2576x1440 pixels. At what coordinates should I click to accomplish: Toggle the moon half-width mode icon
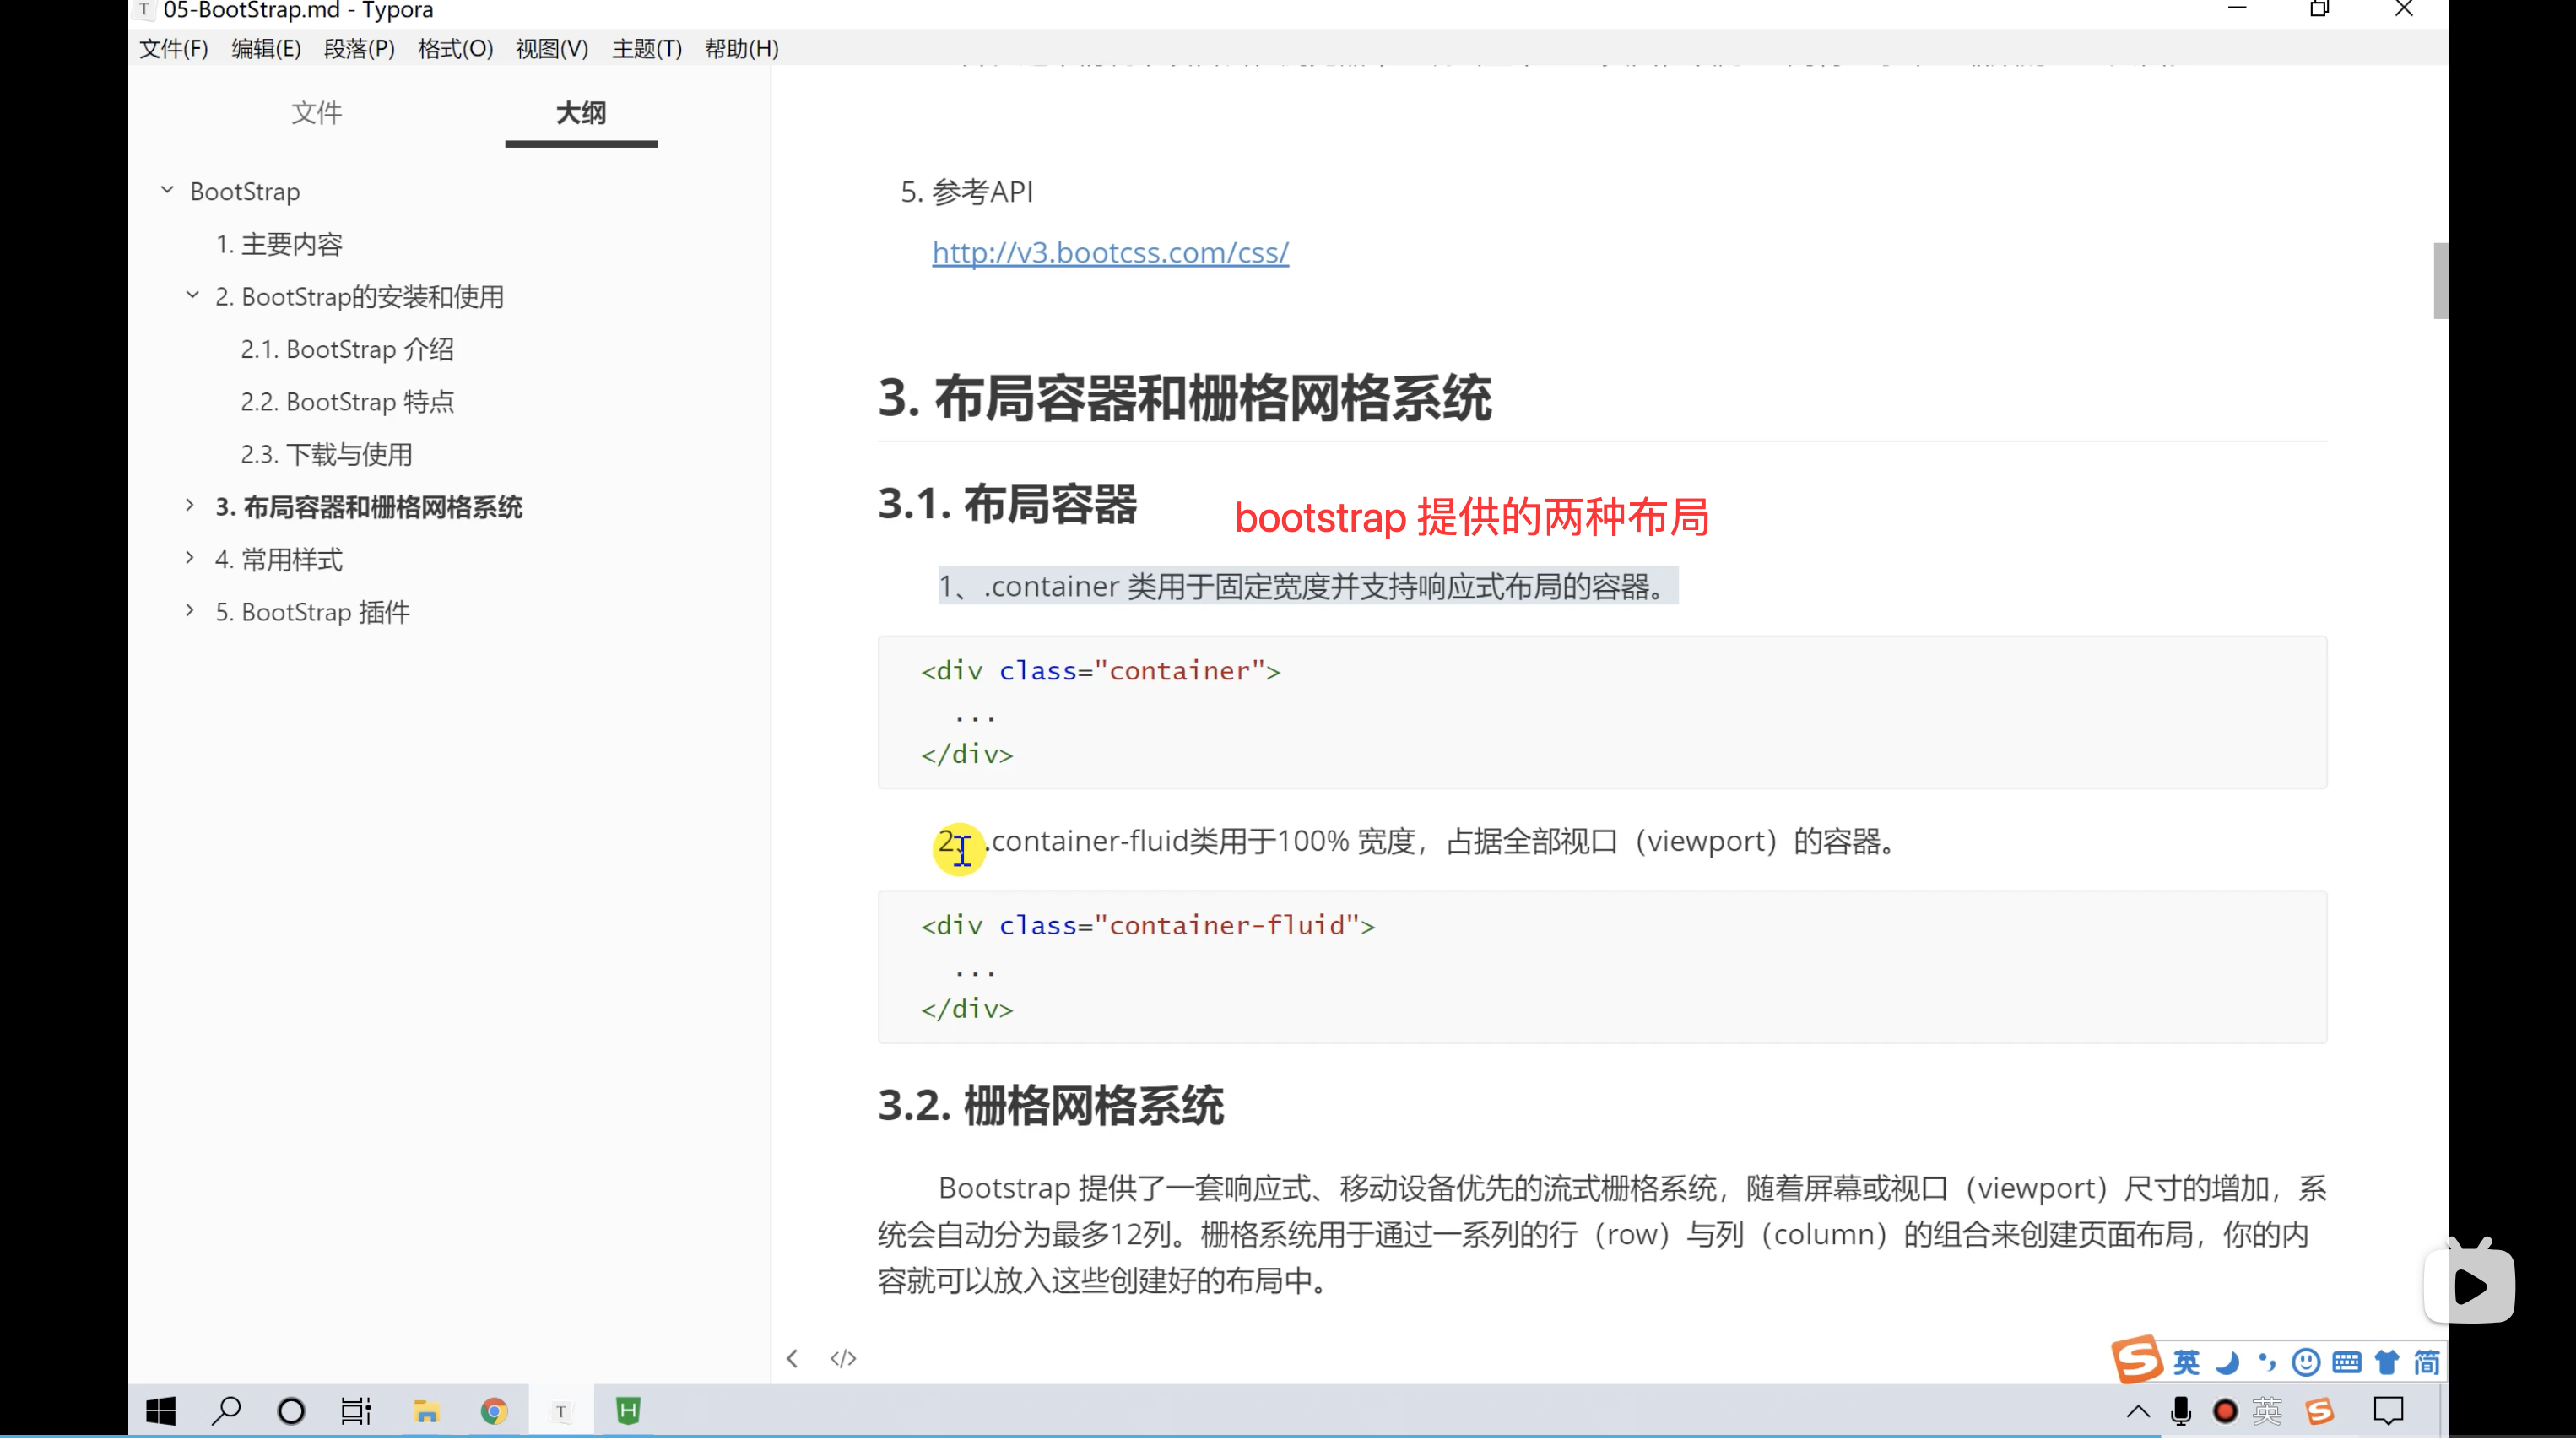[x=2227, y=1362]
